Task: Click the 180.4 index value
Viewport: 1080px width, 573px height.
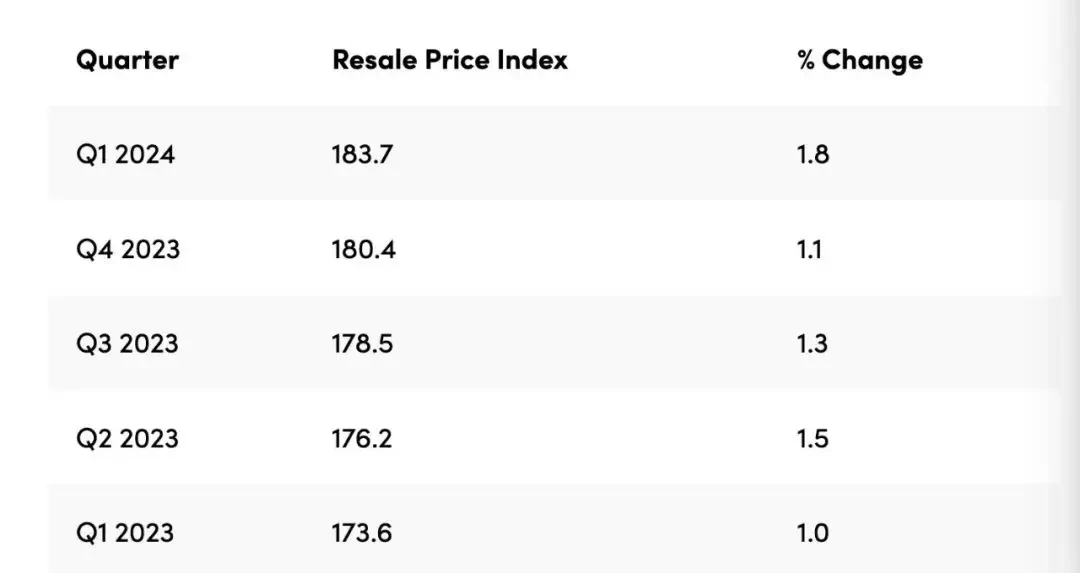Action: pos(364,249)
